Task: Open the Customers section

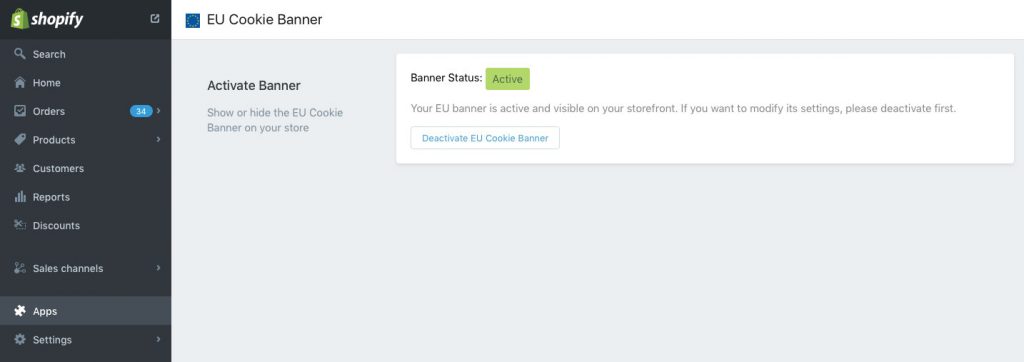Action: (x=86, y=169)
